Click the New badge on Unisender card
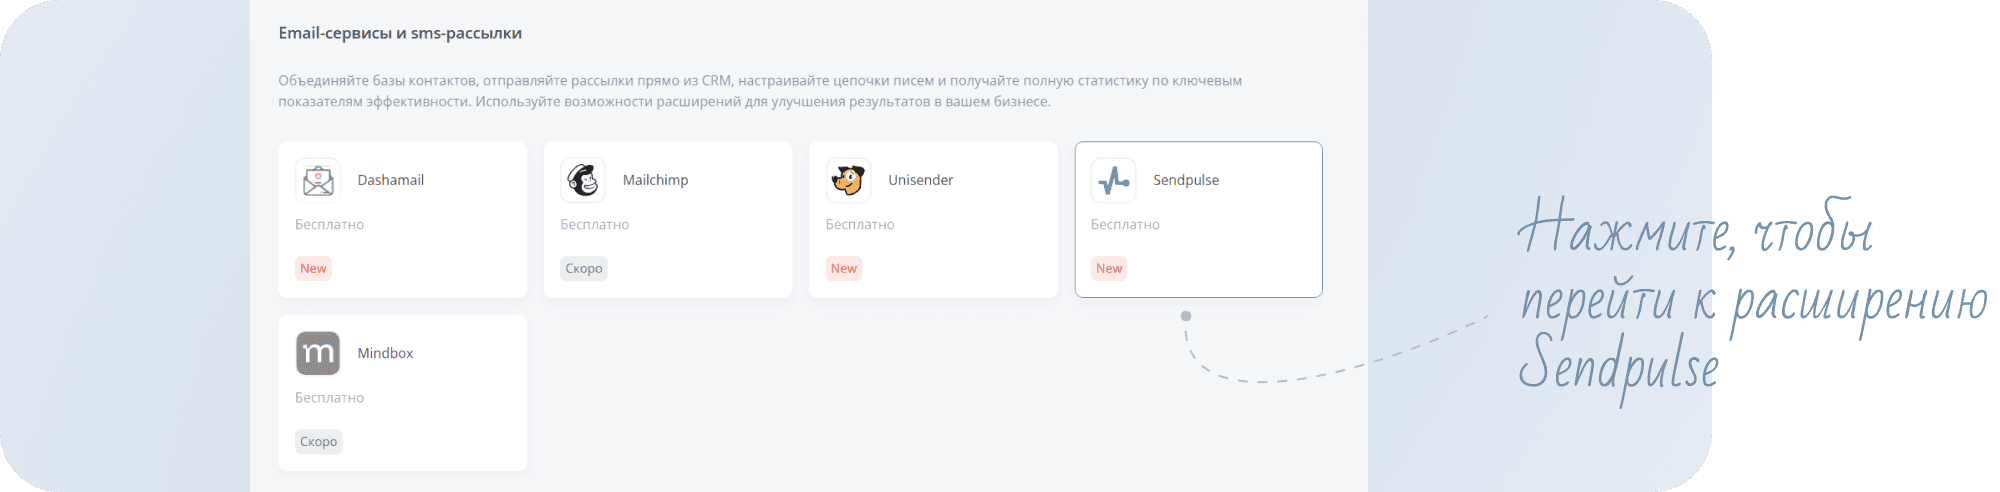Viewport: 2000px width, 492px height. pyautogui.click(x=843, y=268)
